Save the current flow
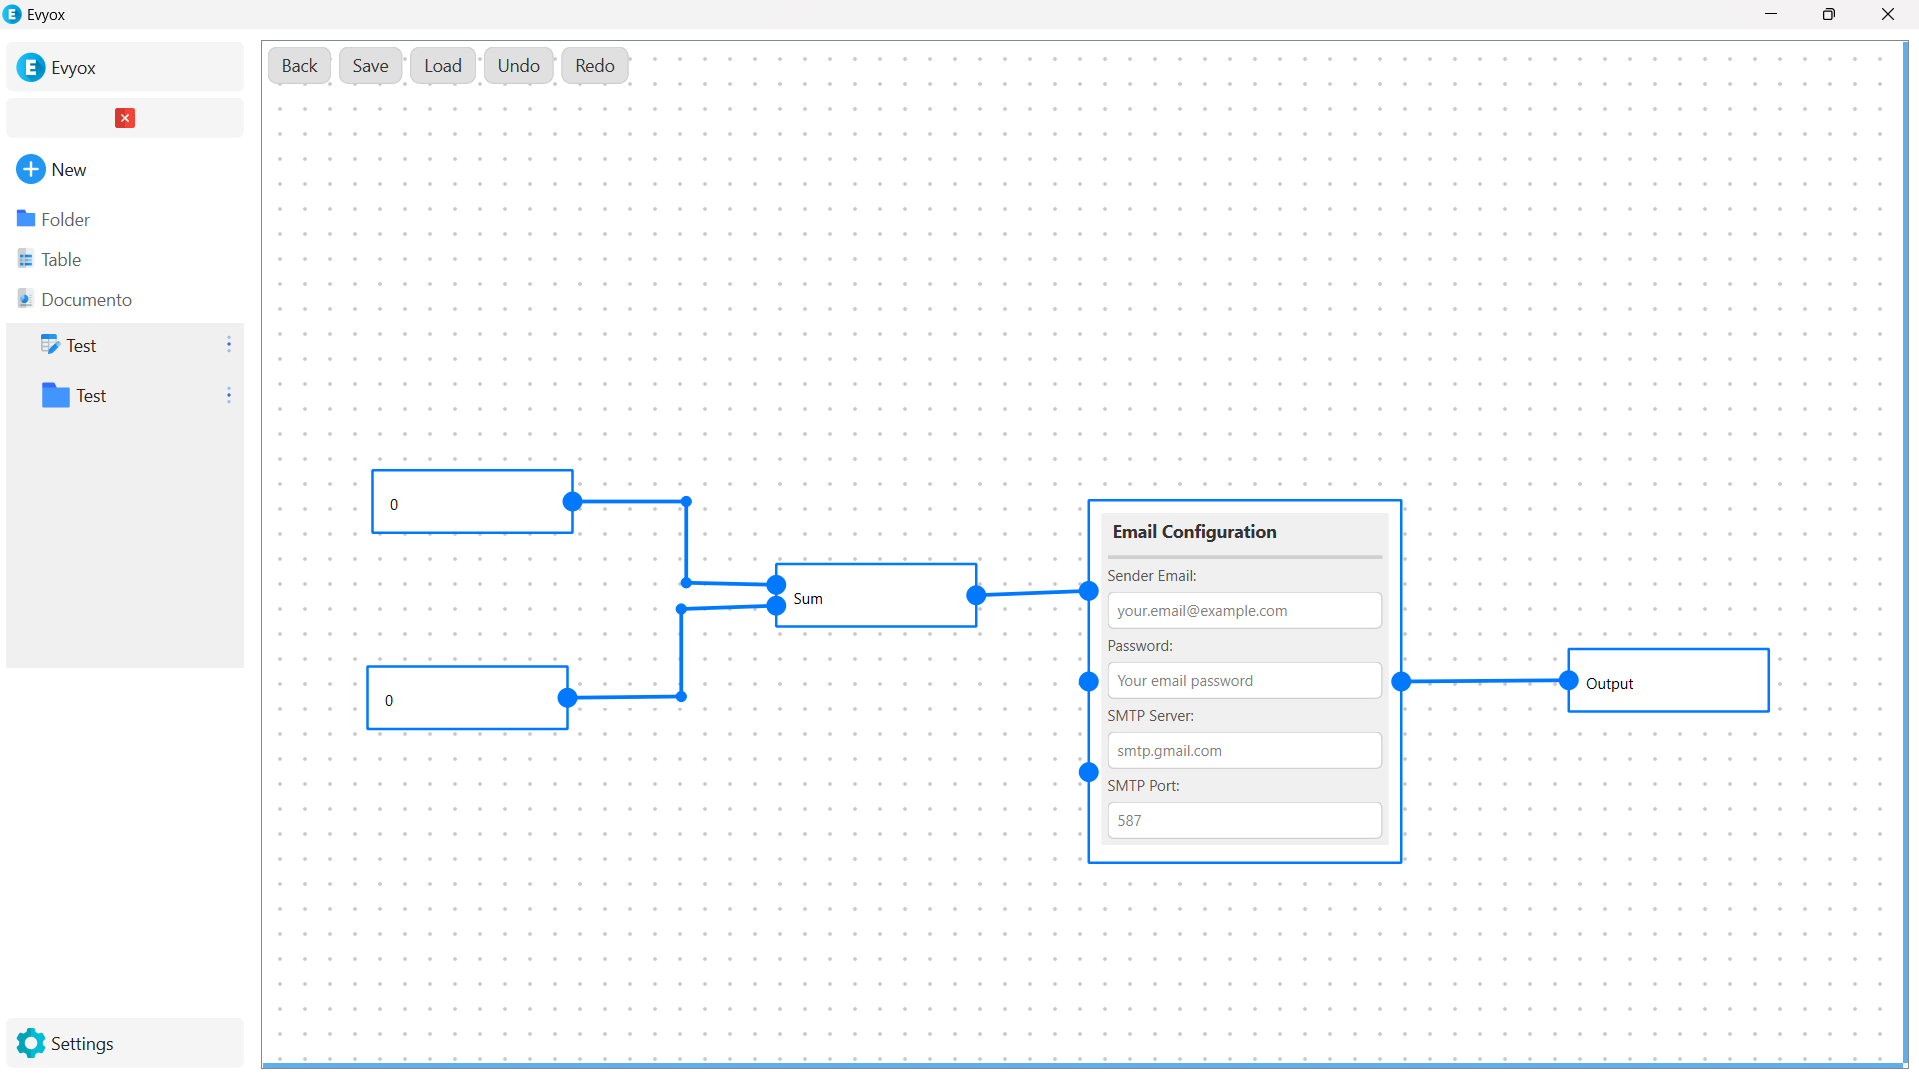 pyautogui.click(x=370, y=66)
